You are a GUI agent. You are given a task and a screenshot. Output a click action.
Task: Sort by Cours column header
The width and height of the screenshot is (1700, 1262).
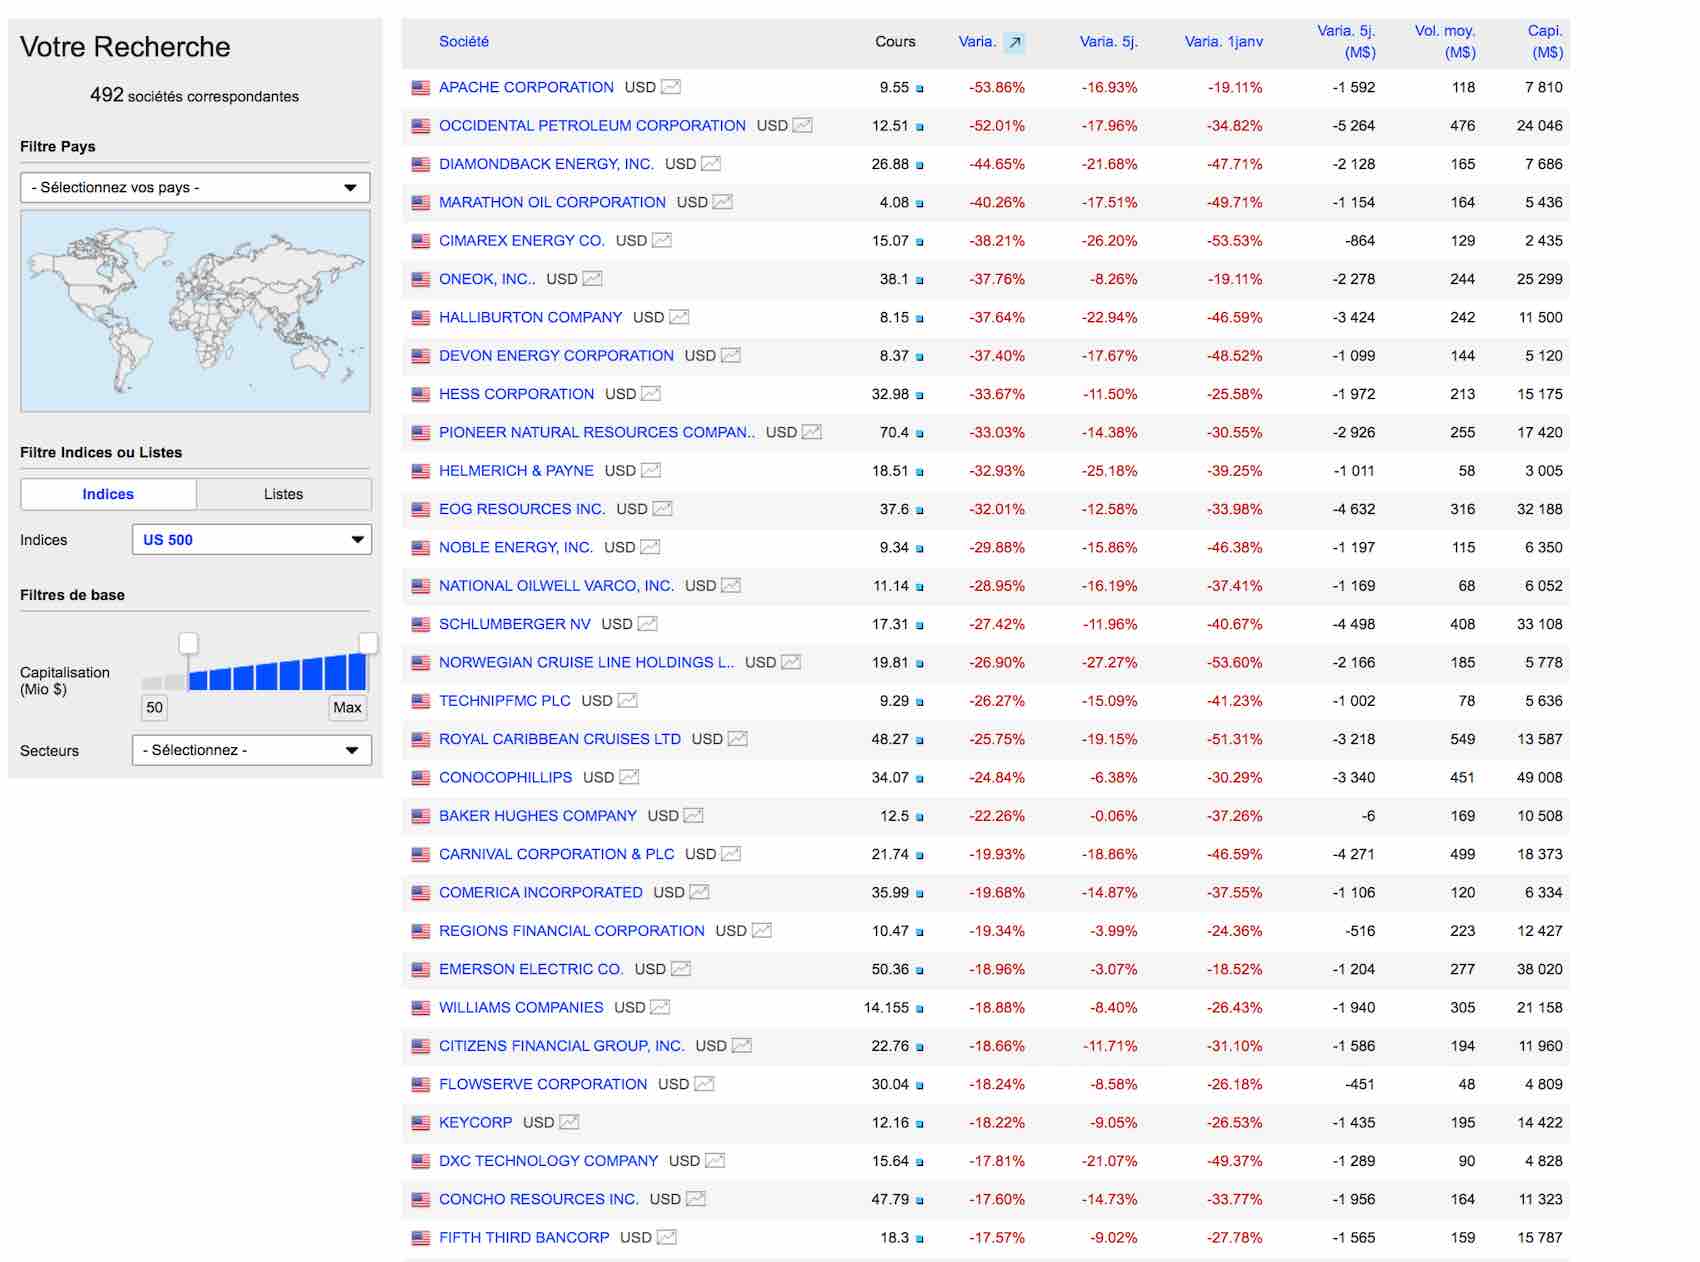(895, 41)
